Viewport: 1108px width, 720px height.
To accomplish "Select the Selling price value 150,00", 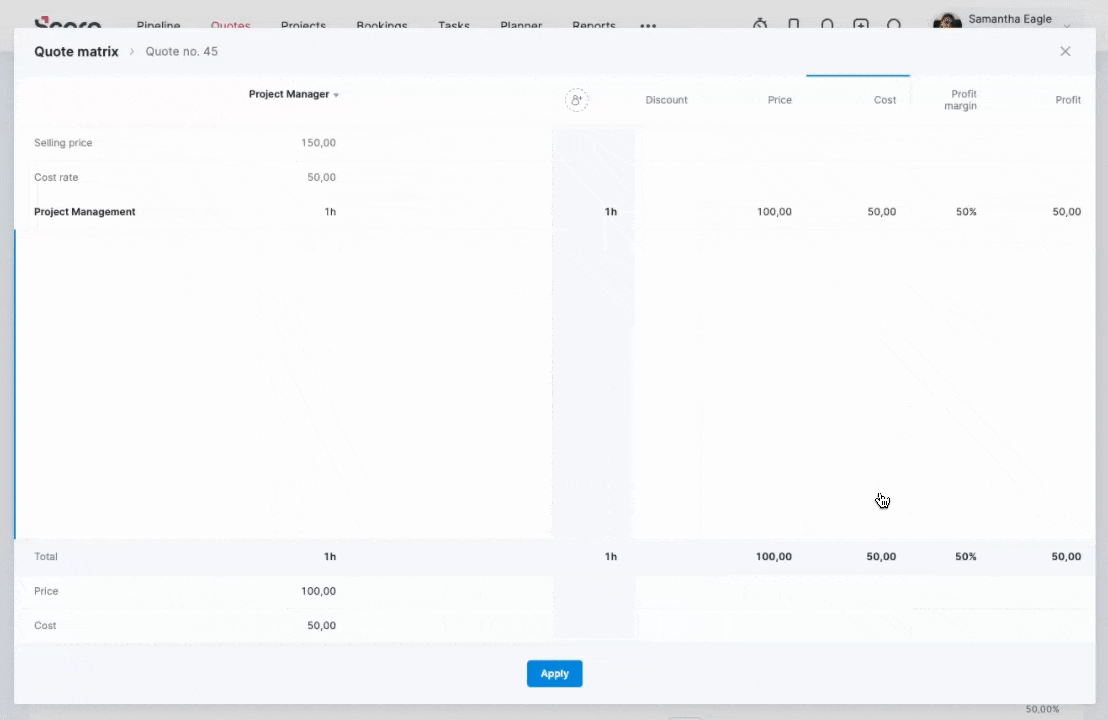I will pyautogui.click(x=318, y=143).
